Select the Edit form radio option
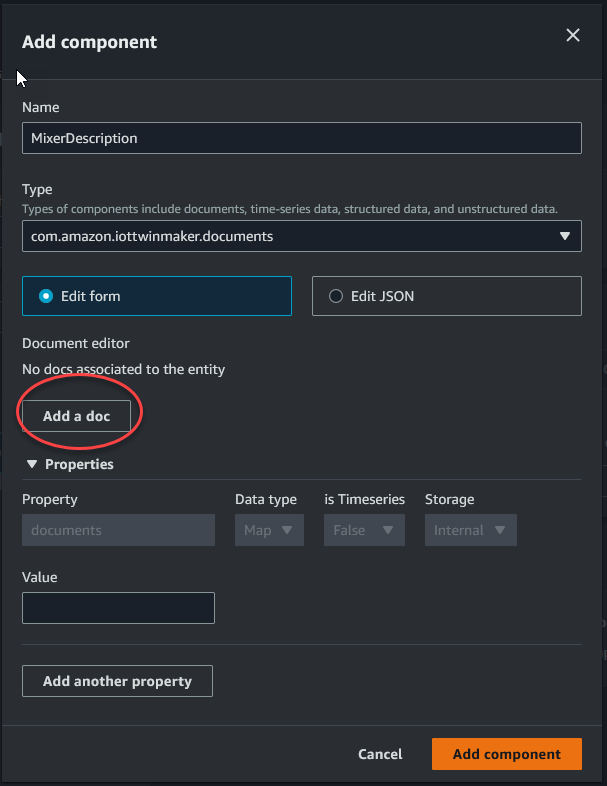The height and width of the screenshot is (786, 607). (46, 296)
